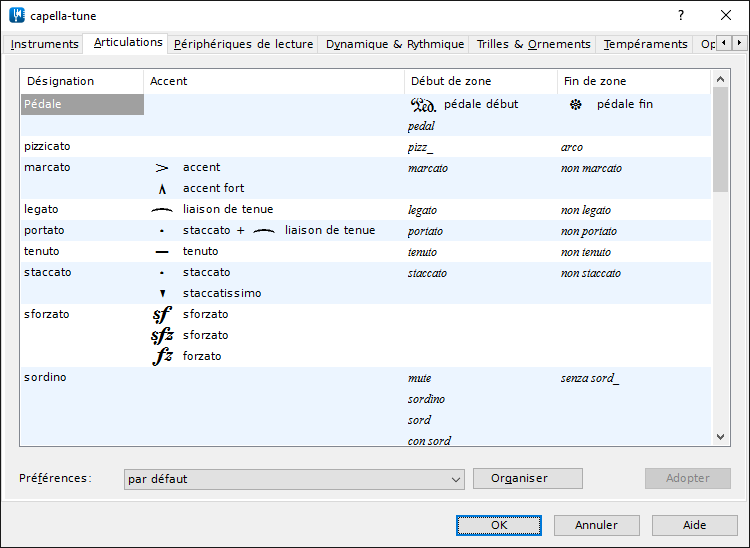Click 'non staccato' zone end text
Viewport: 750px width, 548px height.
[x=591, y=274]
